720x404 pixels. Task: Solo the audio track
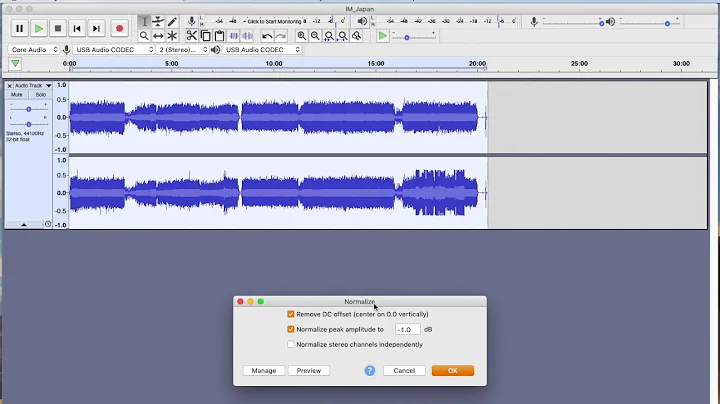pos(40,95)
